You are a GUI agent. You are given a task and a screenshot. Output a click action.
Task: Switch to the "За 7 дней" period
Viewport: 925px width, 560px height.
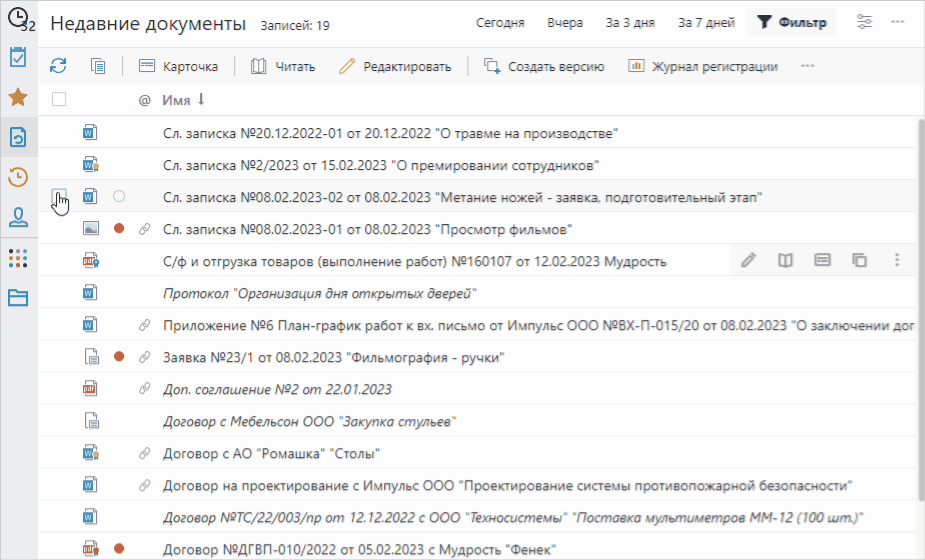pos(706,22)
